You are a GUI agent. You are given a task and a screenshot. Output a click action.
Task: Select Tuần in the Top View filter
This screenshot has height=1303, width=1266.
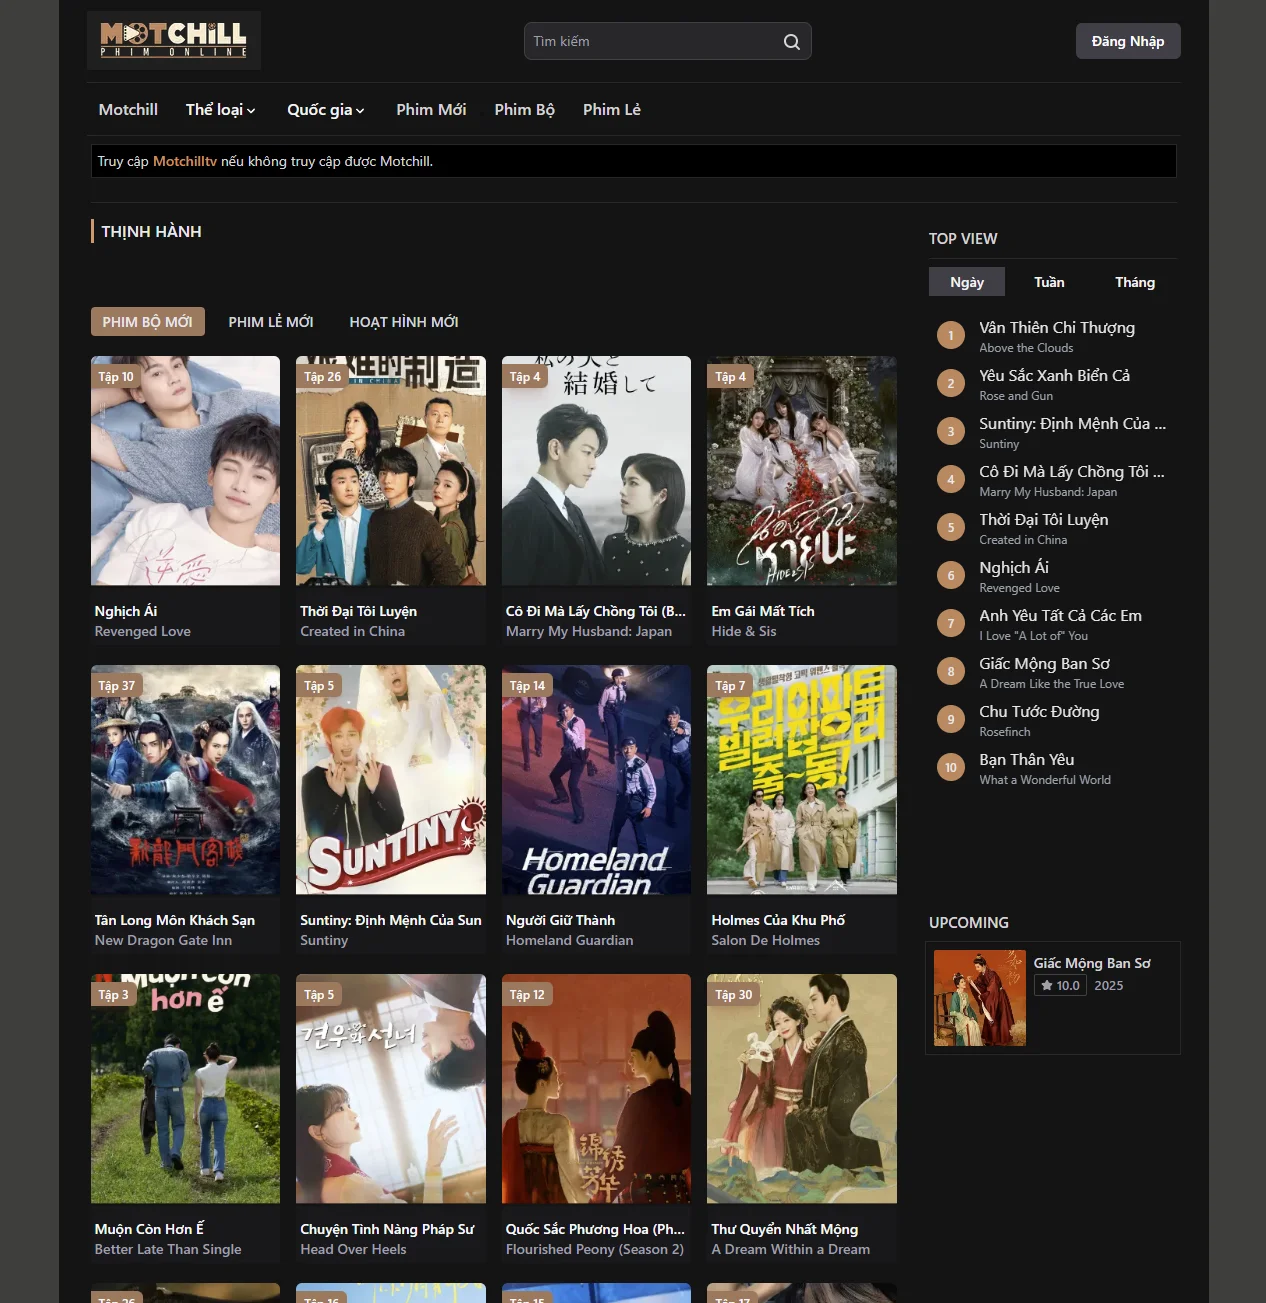1049,281
